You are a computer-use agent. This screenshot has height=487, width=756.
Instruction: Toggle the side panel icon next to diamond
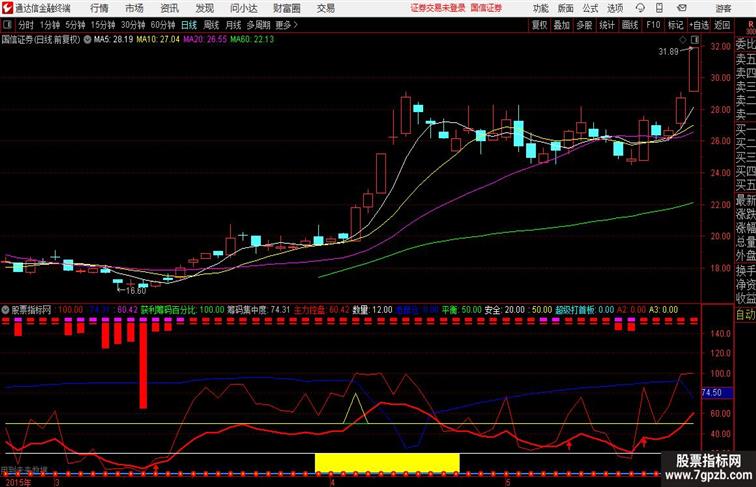pos(695,40)
